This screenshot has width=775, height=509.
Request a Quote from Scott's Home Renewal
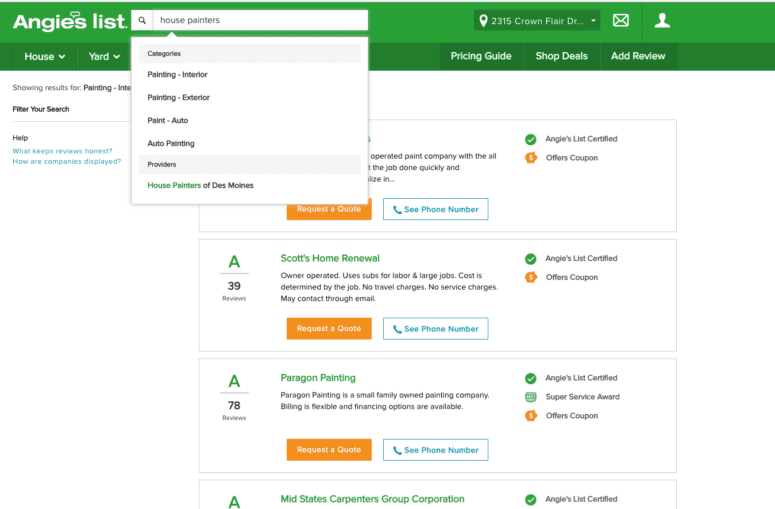click(329, 329)
